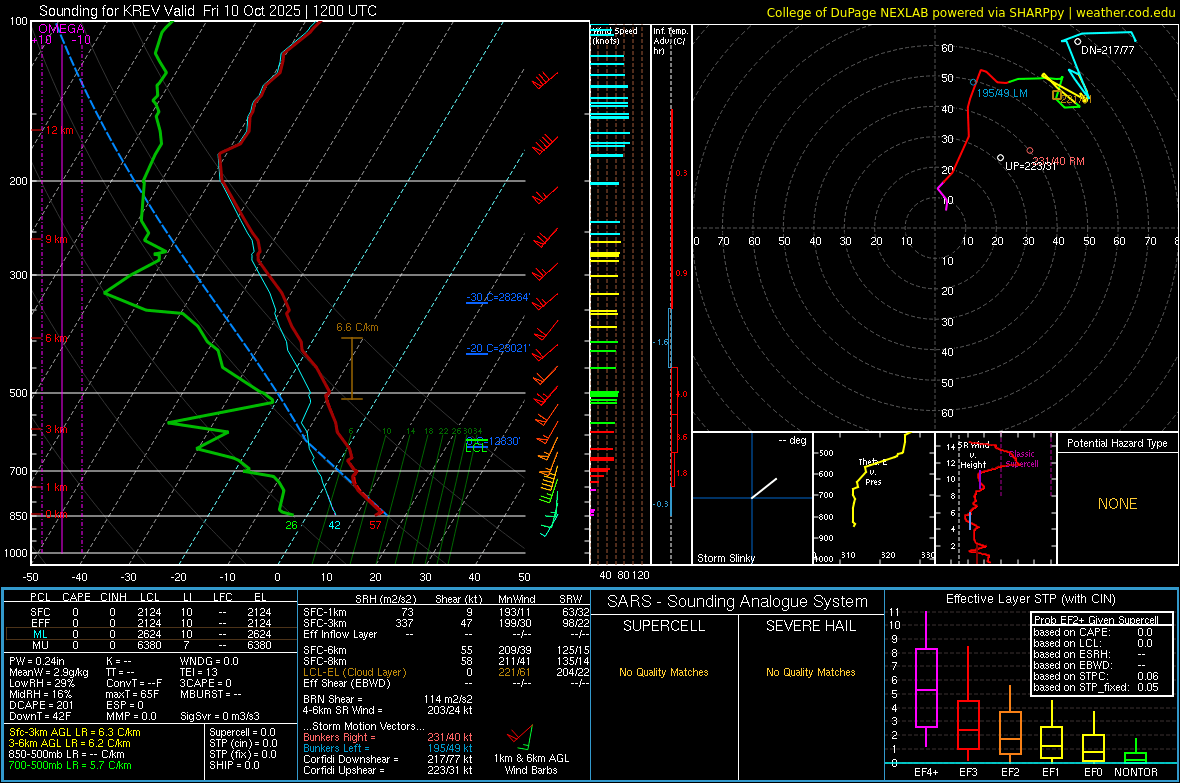
Task: Click the '1km & 6km AGL Wind Barbs' caption
Action: pyautogui.click(x=531, y=764)
